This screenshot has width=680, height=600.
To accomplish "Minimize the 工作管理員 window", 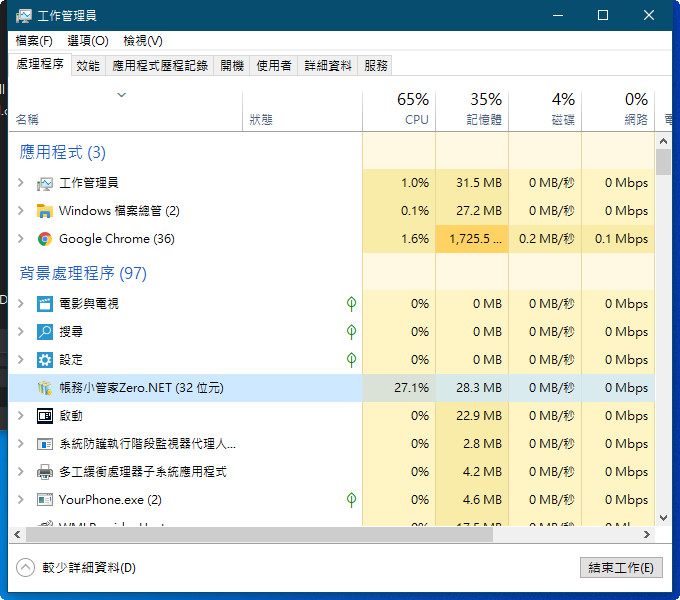I will 558,16.
